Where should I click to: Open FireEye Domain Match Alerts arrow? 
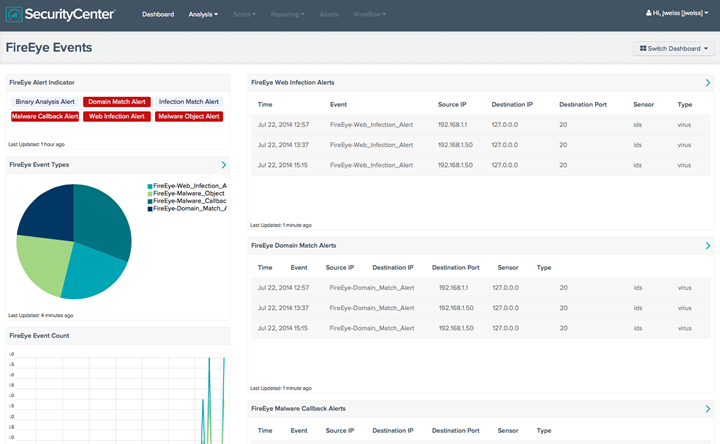coord(708,246)
